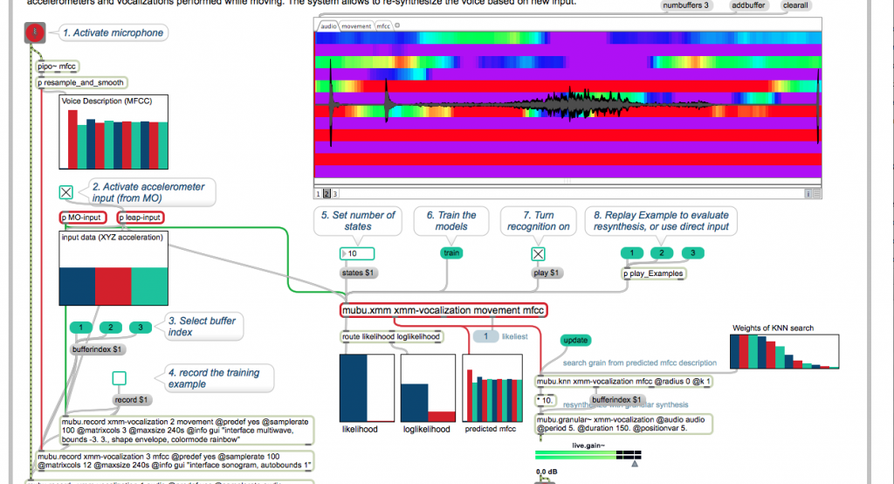Click the predicted mfcc bar display
The height and width of the screenshot is (484, 894).
(493, 388)
